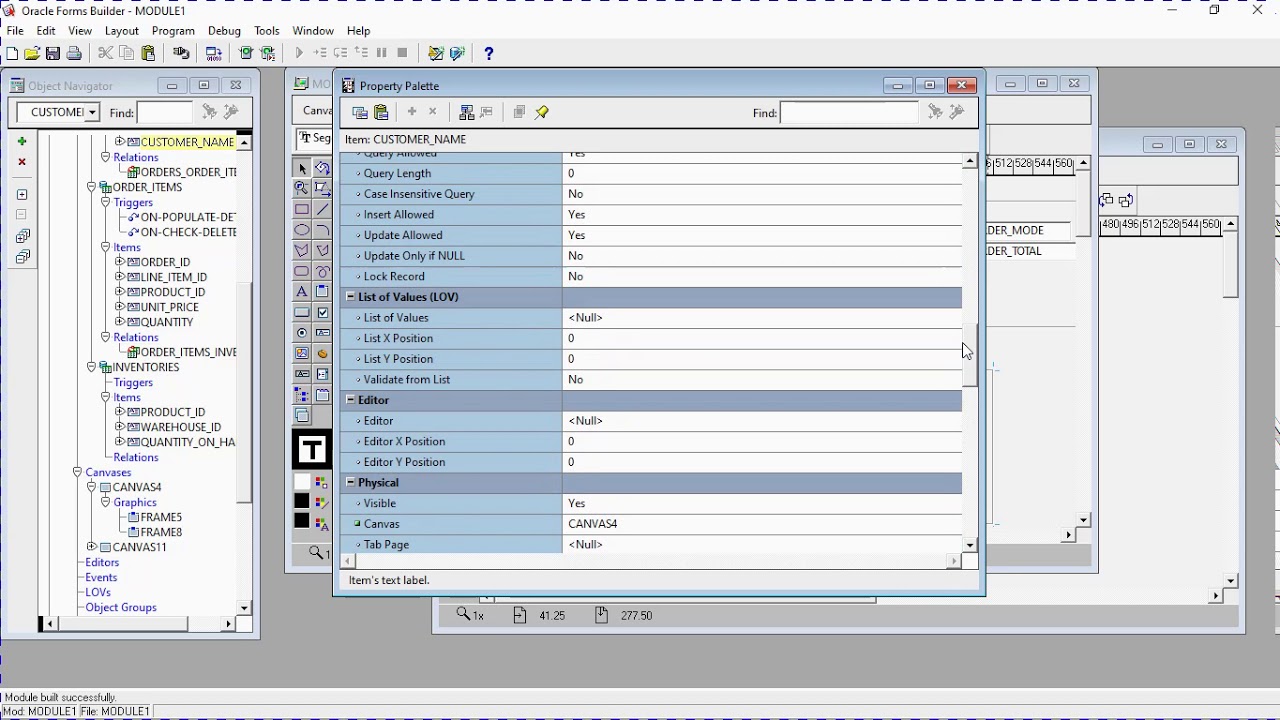Click scroll down arrow in Property Palette

970,545
